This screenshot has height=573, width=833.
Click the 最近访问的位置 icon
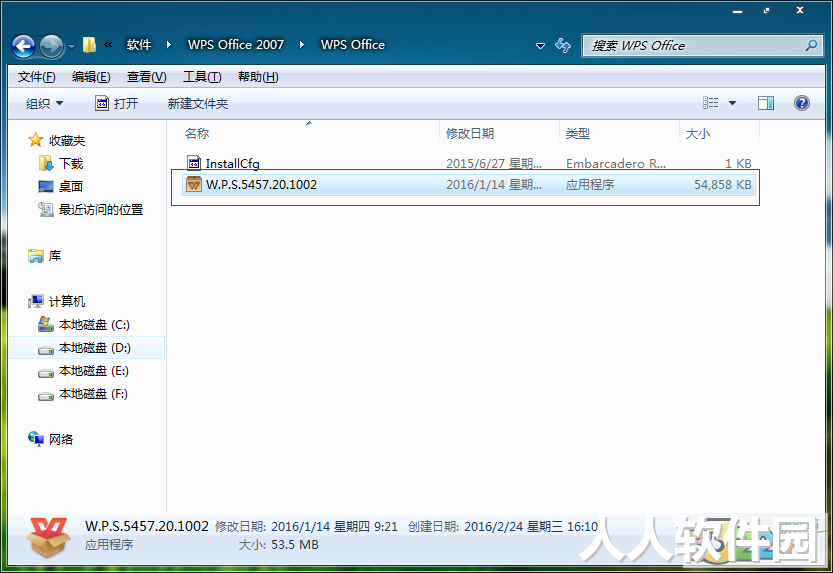(46, 210)
